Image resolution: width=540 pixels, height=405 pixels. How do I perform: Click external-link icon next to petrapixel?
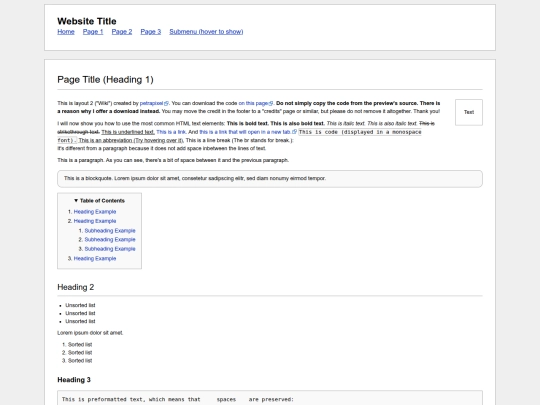coord(167,103)
